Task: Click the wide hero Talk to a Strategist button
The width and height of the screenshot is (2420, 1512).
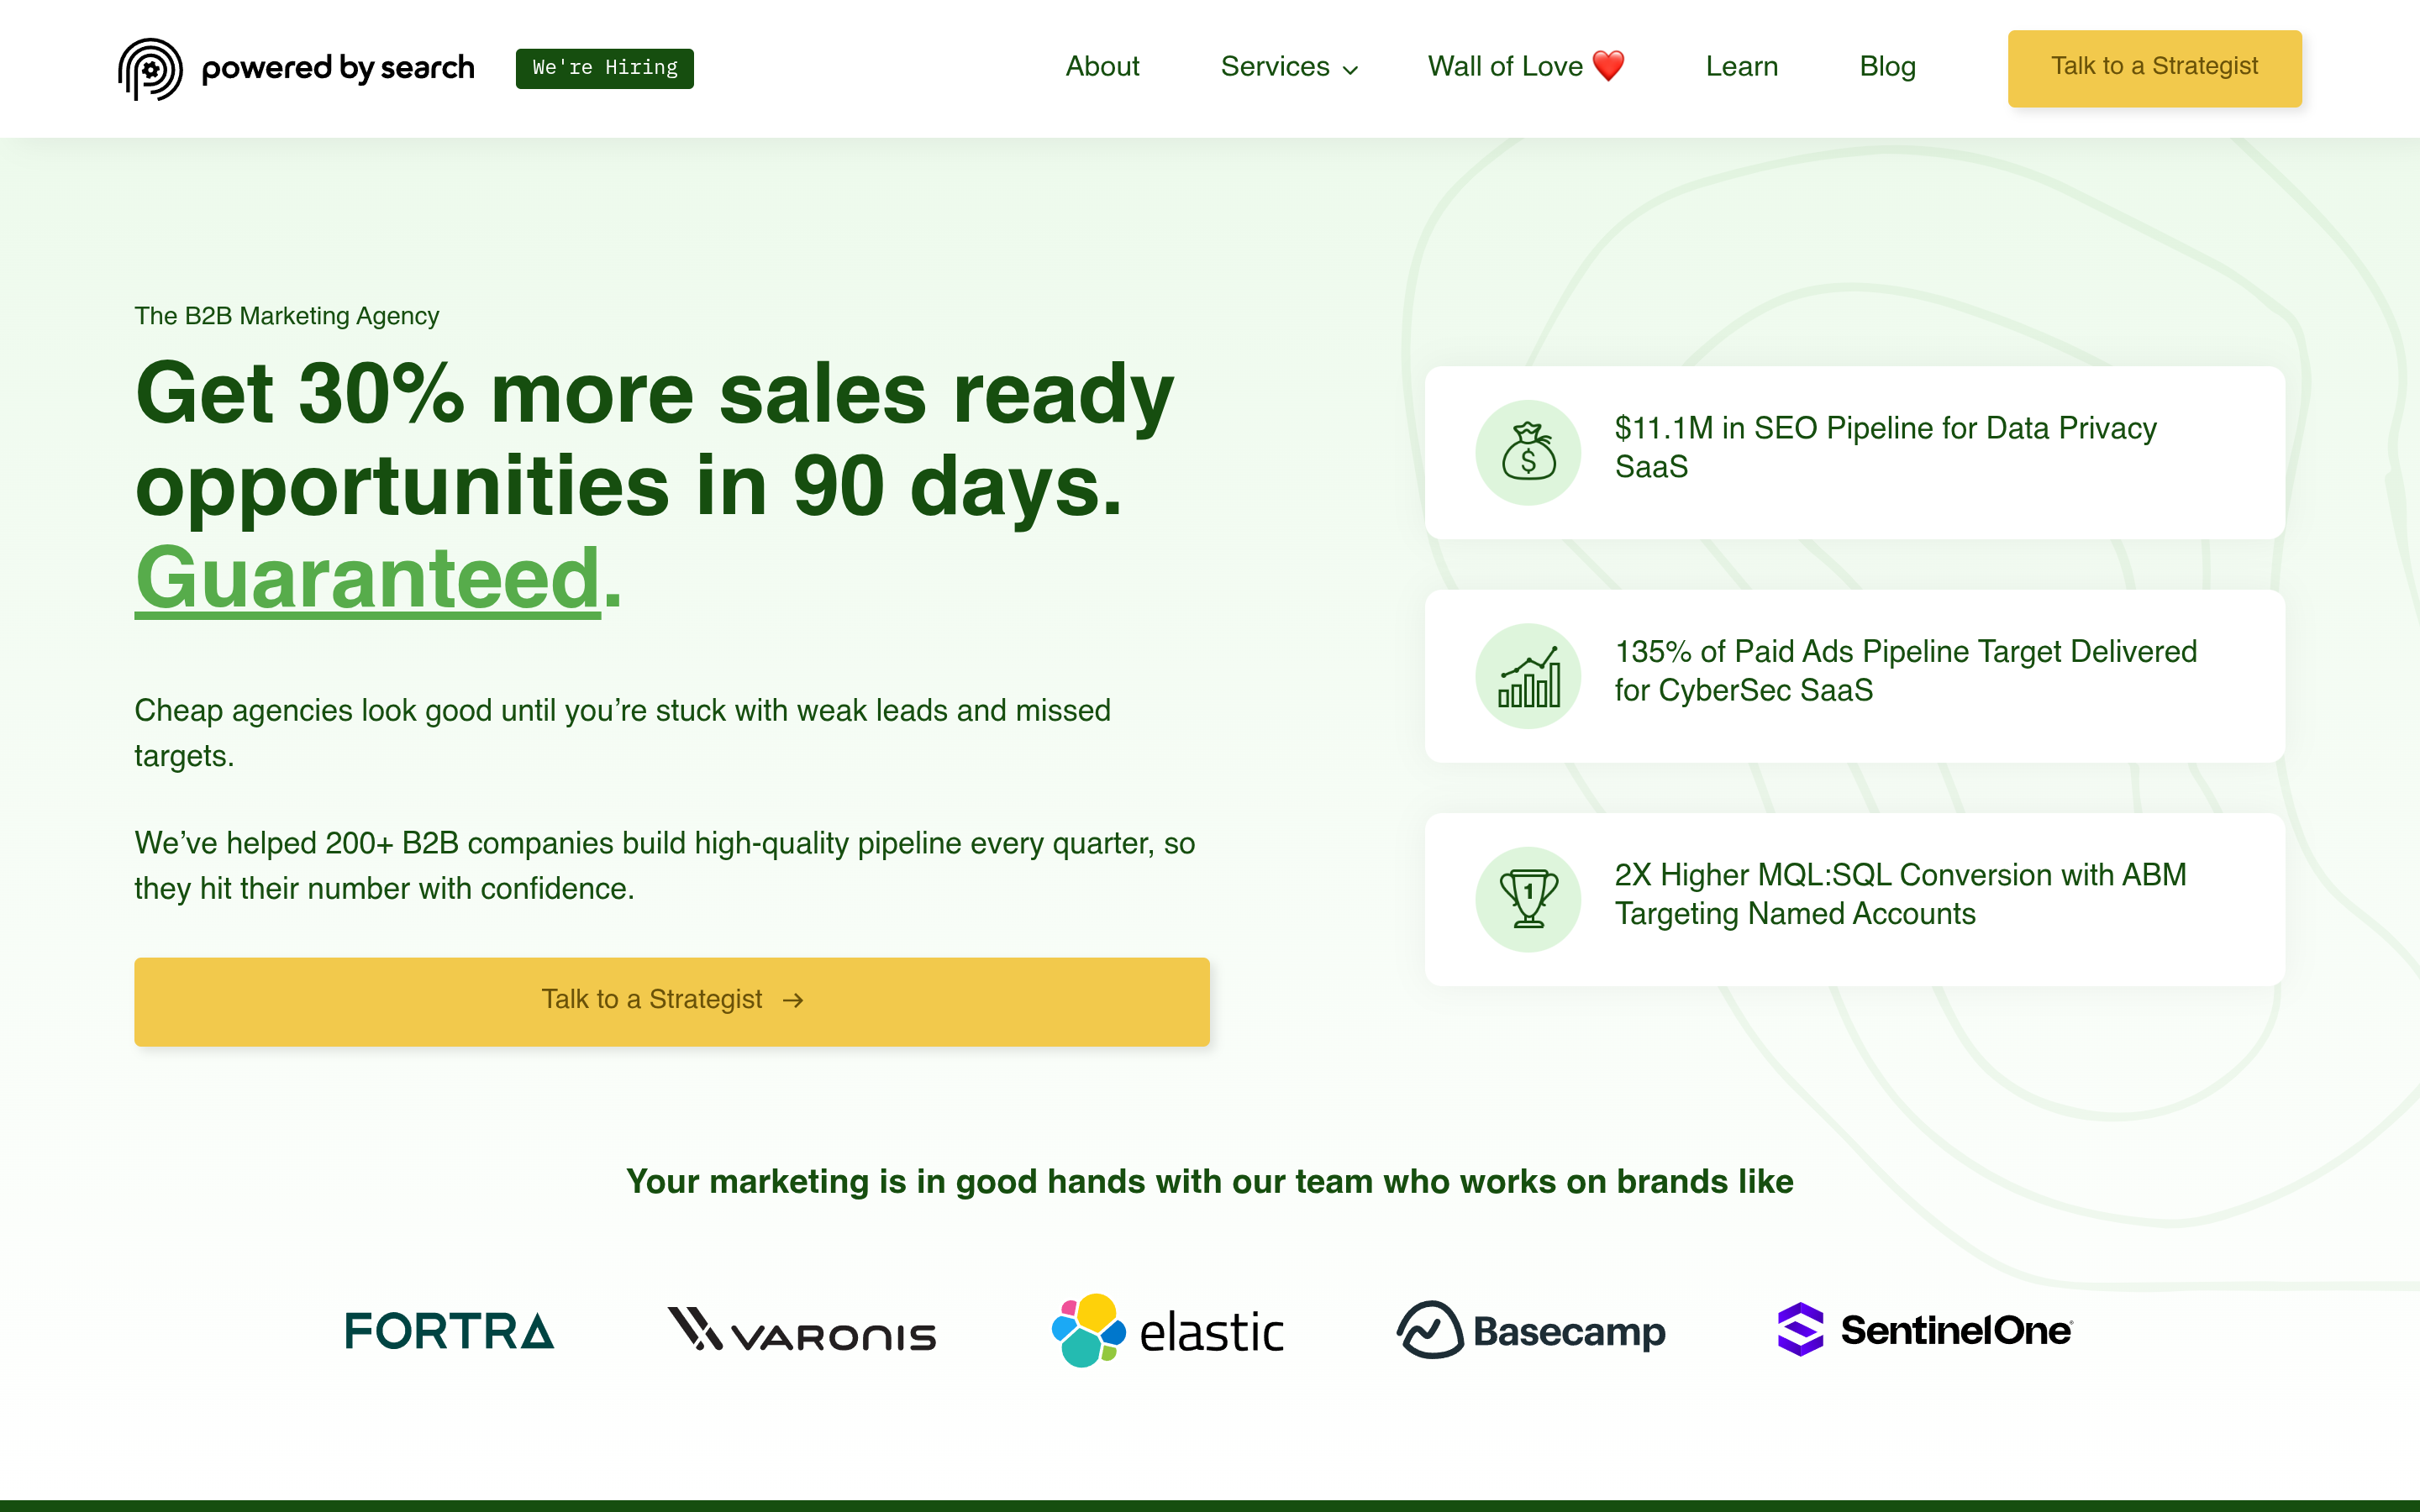Action: [x=672, y=1001]
